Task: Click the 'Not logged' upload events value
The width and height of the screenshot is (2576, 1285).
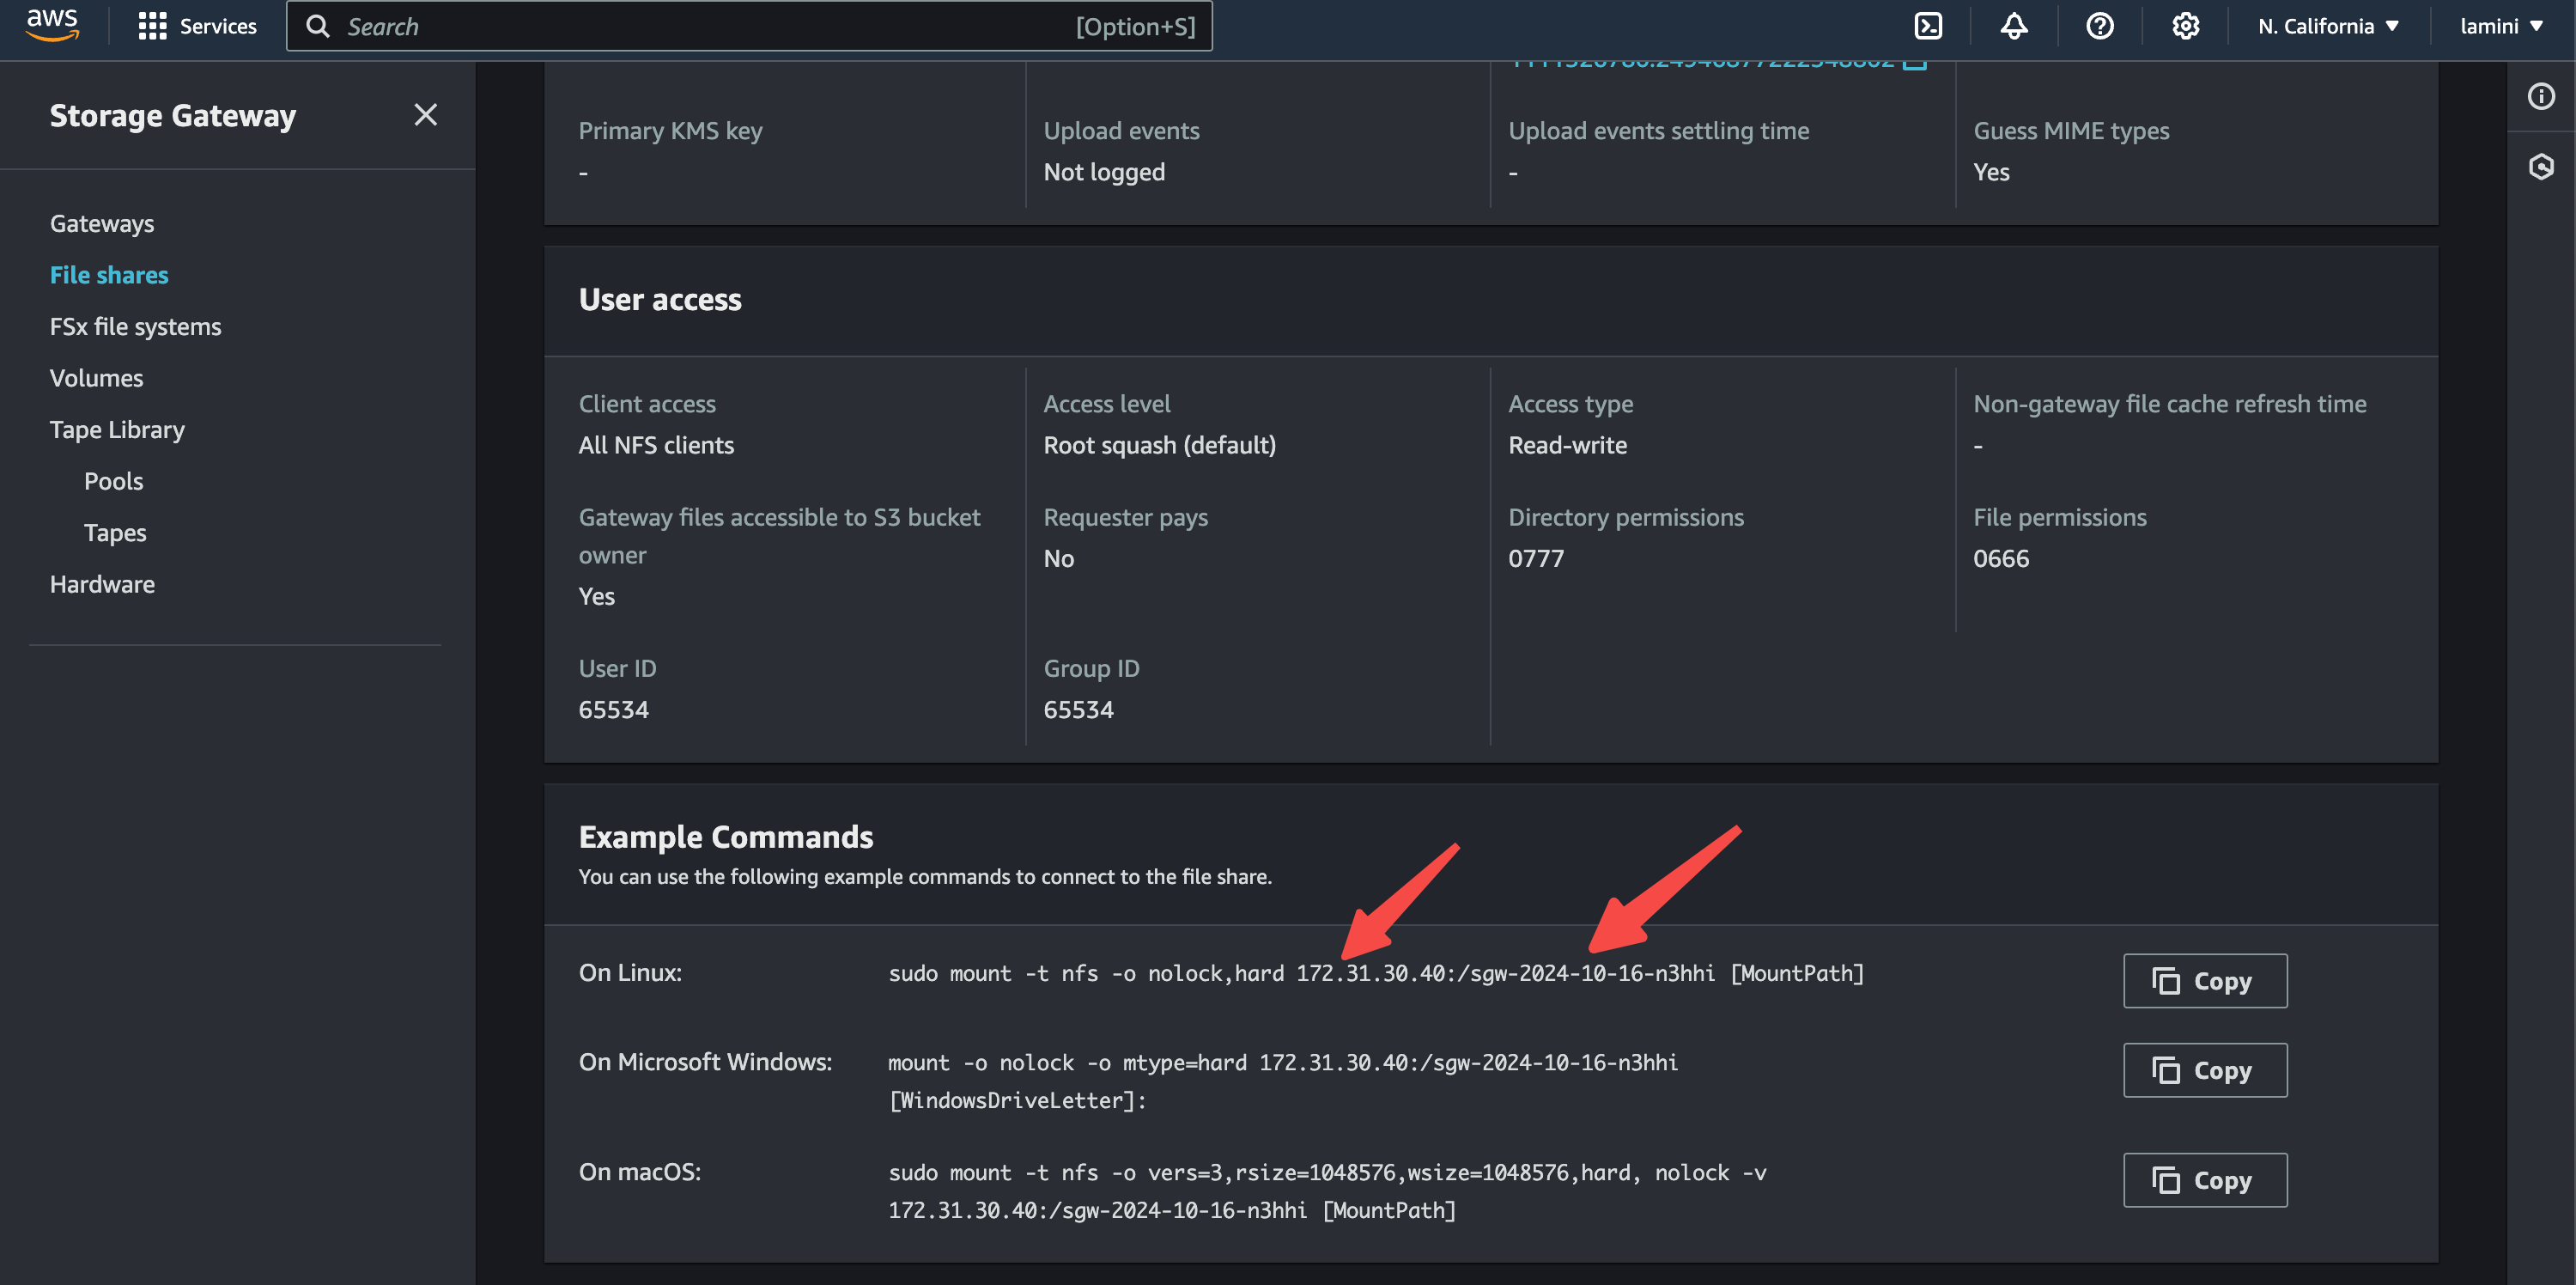Action: tap(1104, 172)
